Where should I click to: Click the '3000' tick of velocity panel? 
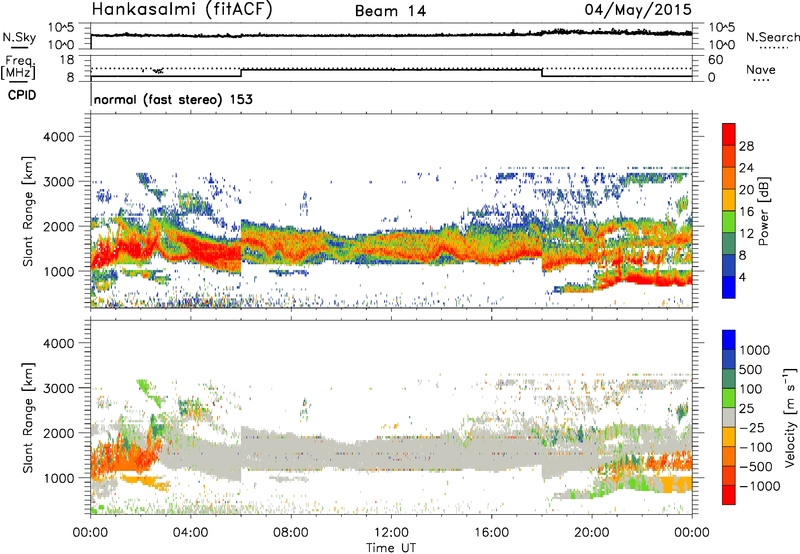click(x=58, y=388)
